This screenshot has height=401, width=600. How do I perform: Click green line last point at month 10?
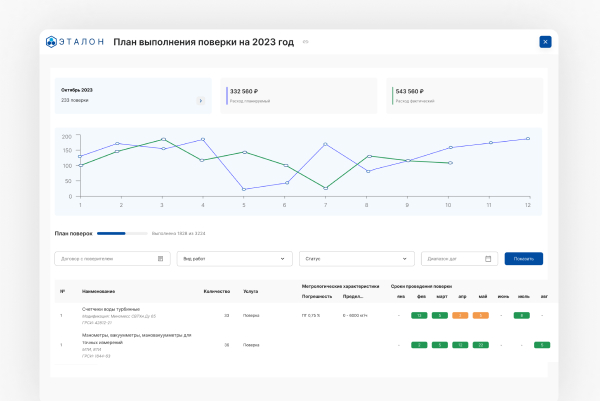[x=450, y=163]
